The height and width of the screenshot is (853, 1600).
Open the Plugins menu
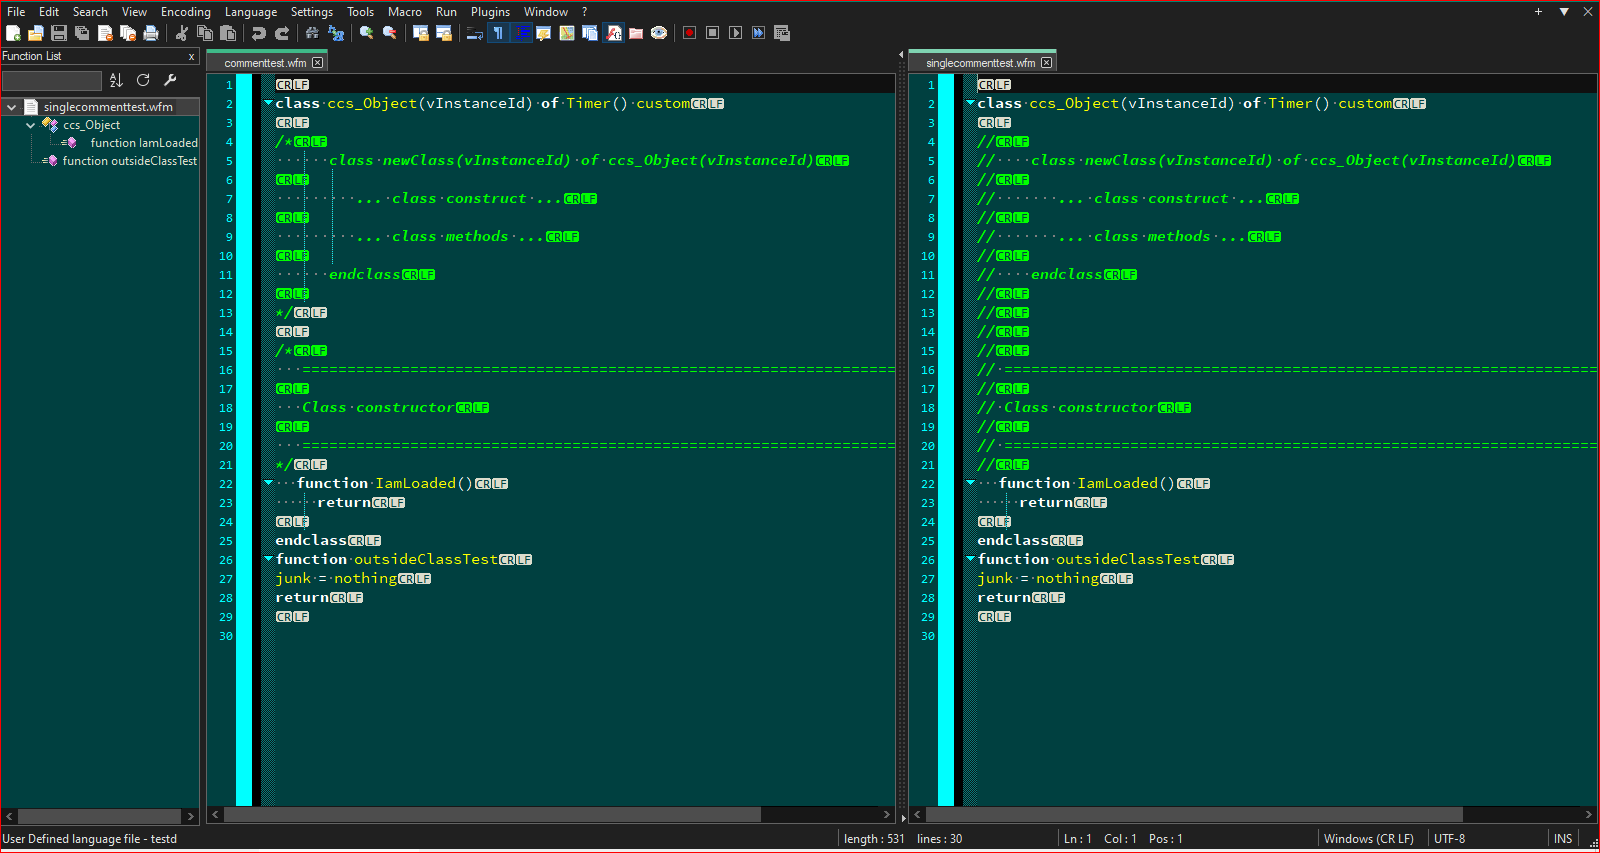click(x=490, y=12)
